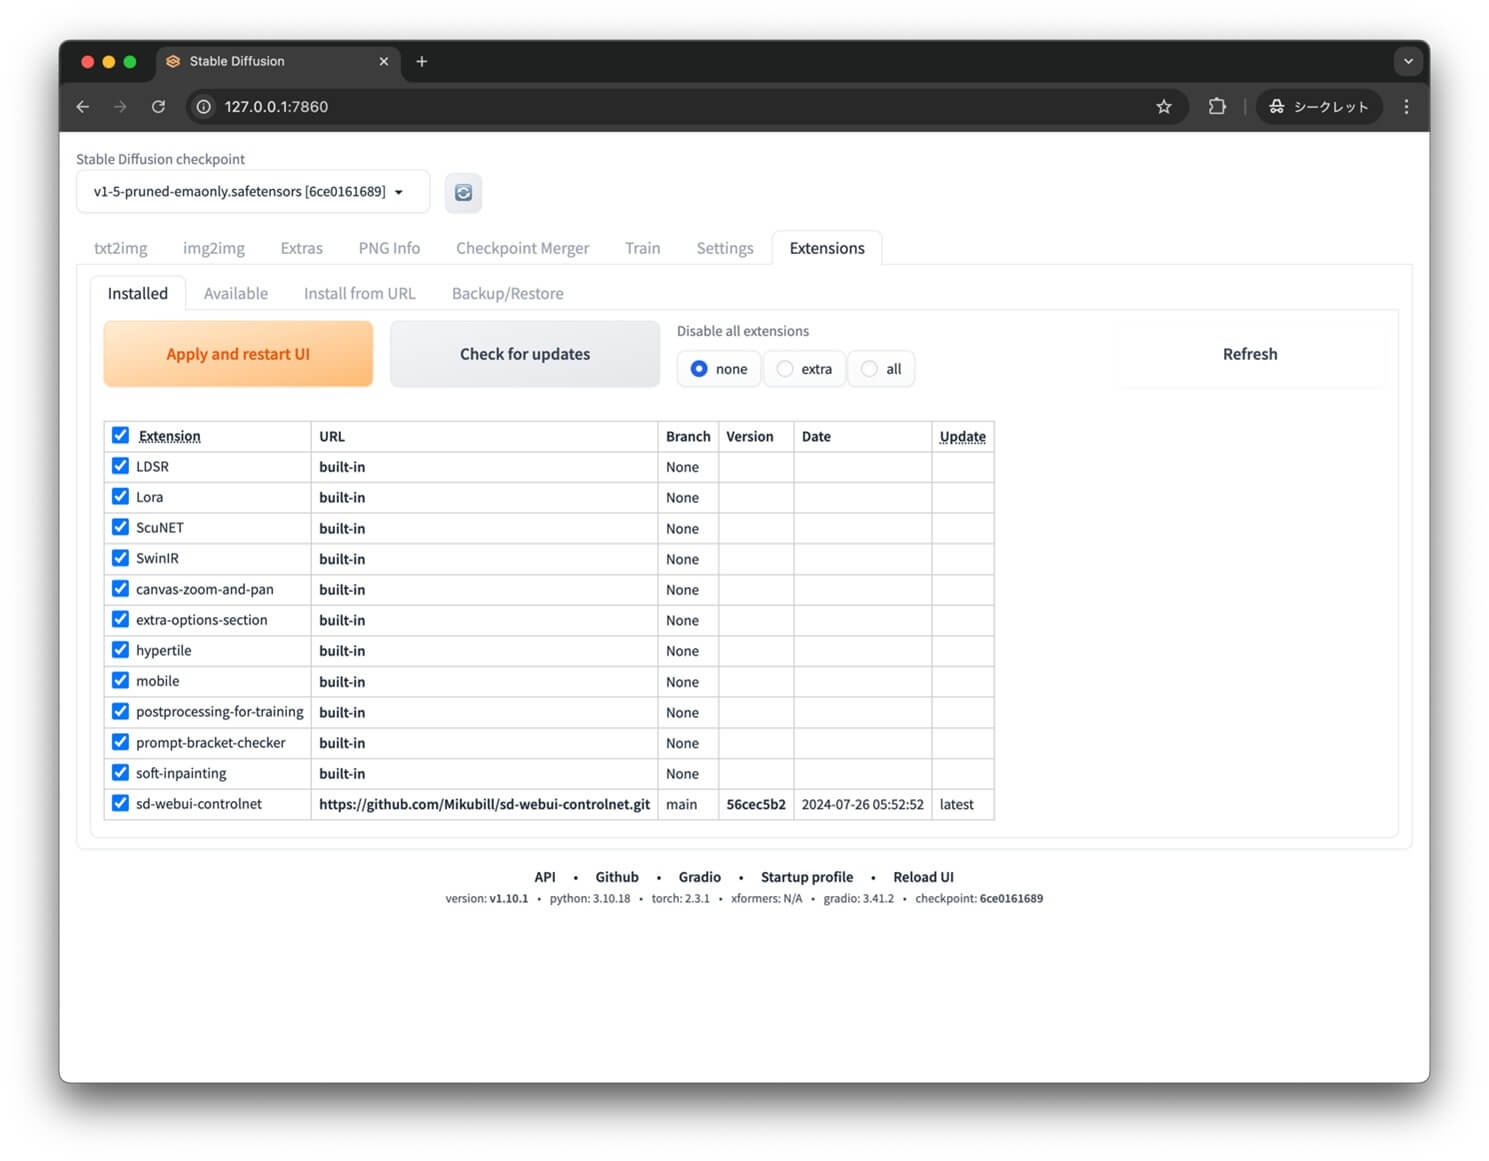The image size is (1489, 1161).
Task: Uncheck the prompt-bracket-checker checkbox
Action: (x=120, y=742)
